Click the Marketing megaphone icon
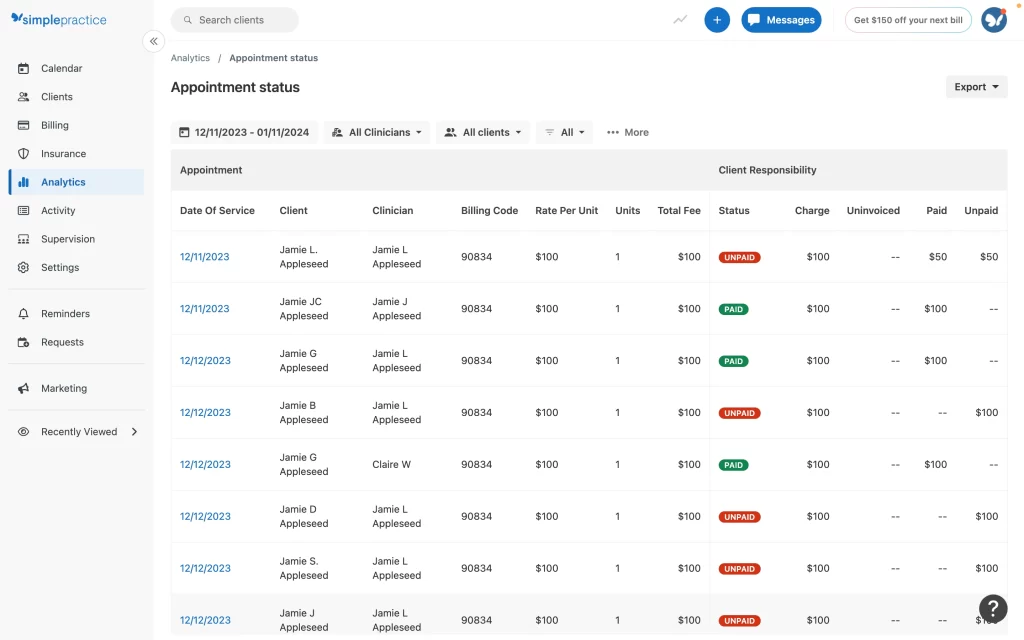 coord(23,389)
